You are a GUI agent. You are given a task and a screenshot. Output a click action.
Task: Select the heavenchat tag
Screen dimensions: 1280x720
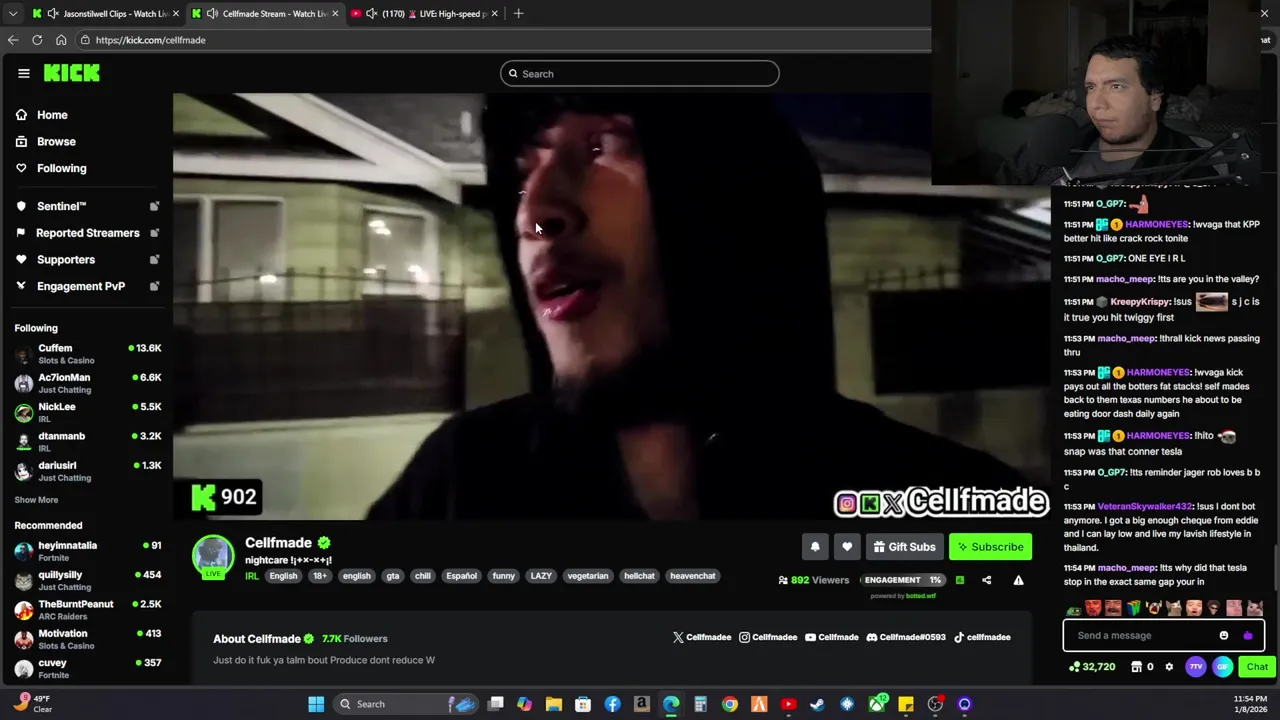click(693, 576)
